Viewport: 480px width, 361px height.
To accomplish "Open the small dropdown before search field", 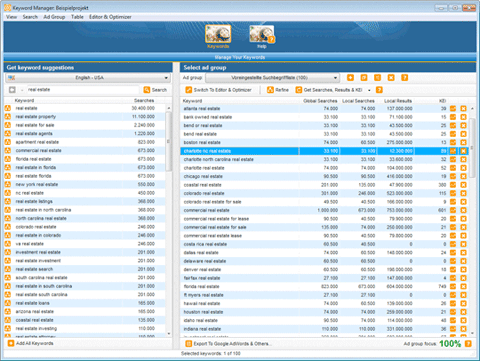I will click(22, 90).
